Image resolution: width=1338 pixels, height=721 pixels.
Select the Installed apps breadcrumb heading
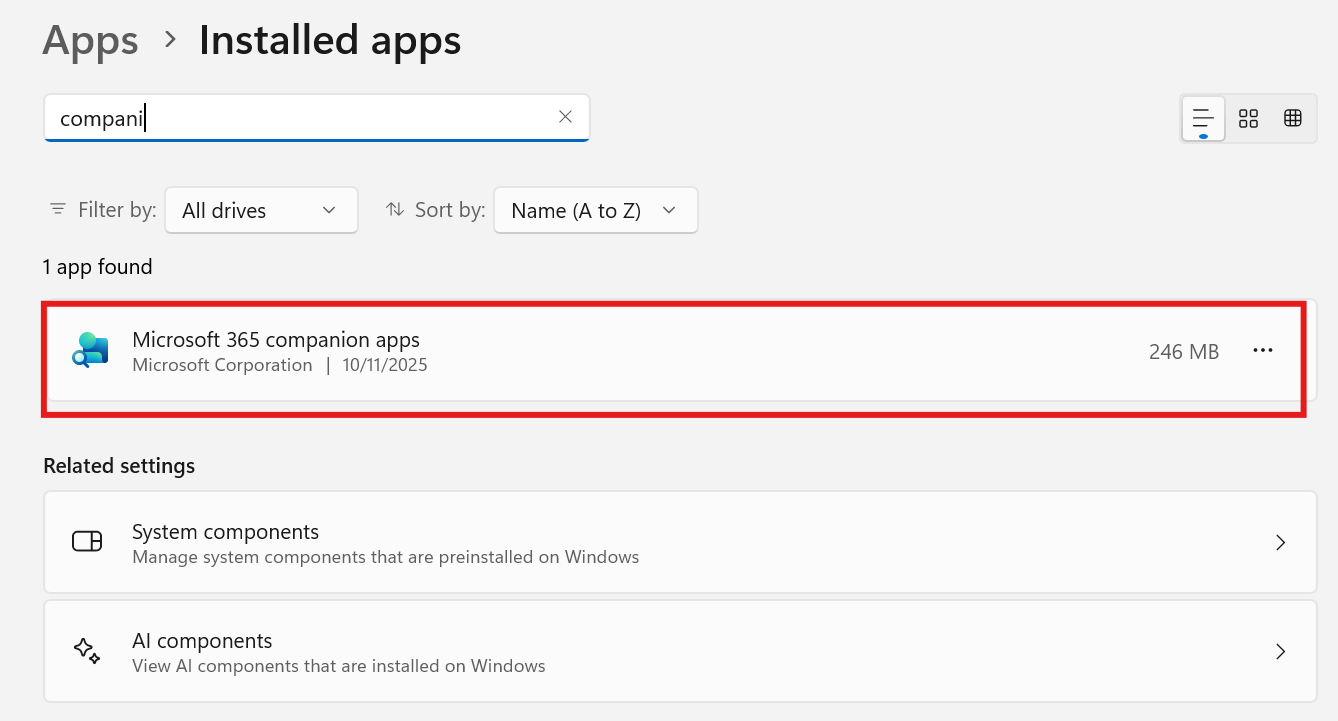click(330, 40)
